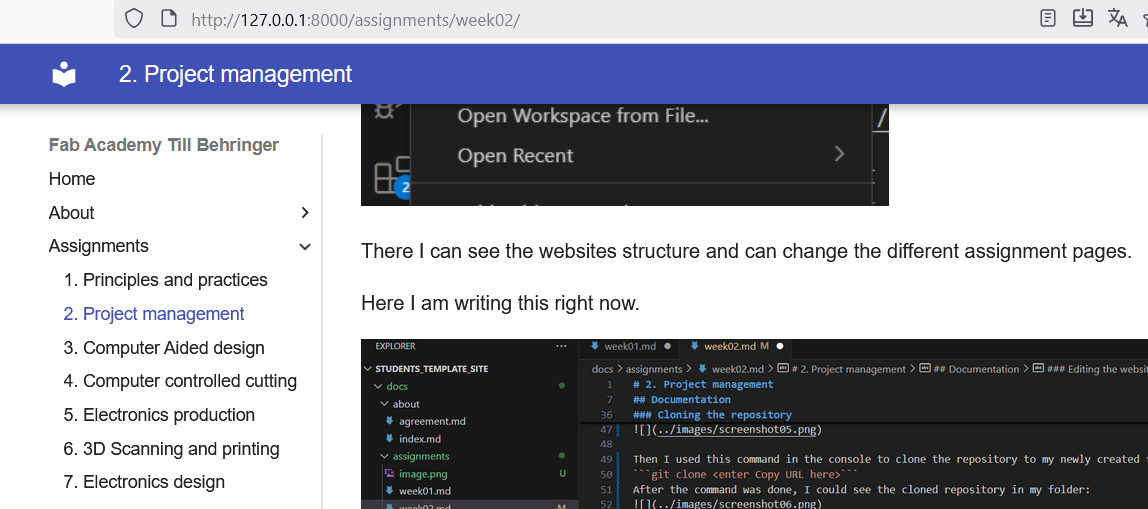
Task: Click paragraph about websites structure
Action: tap(746, 251)
